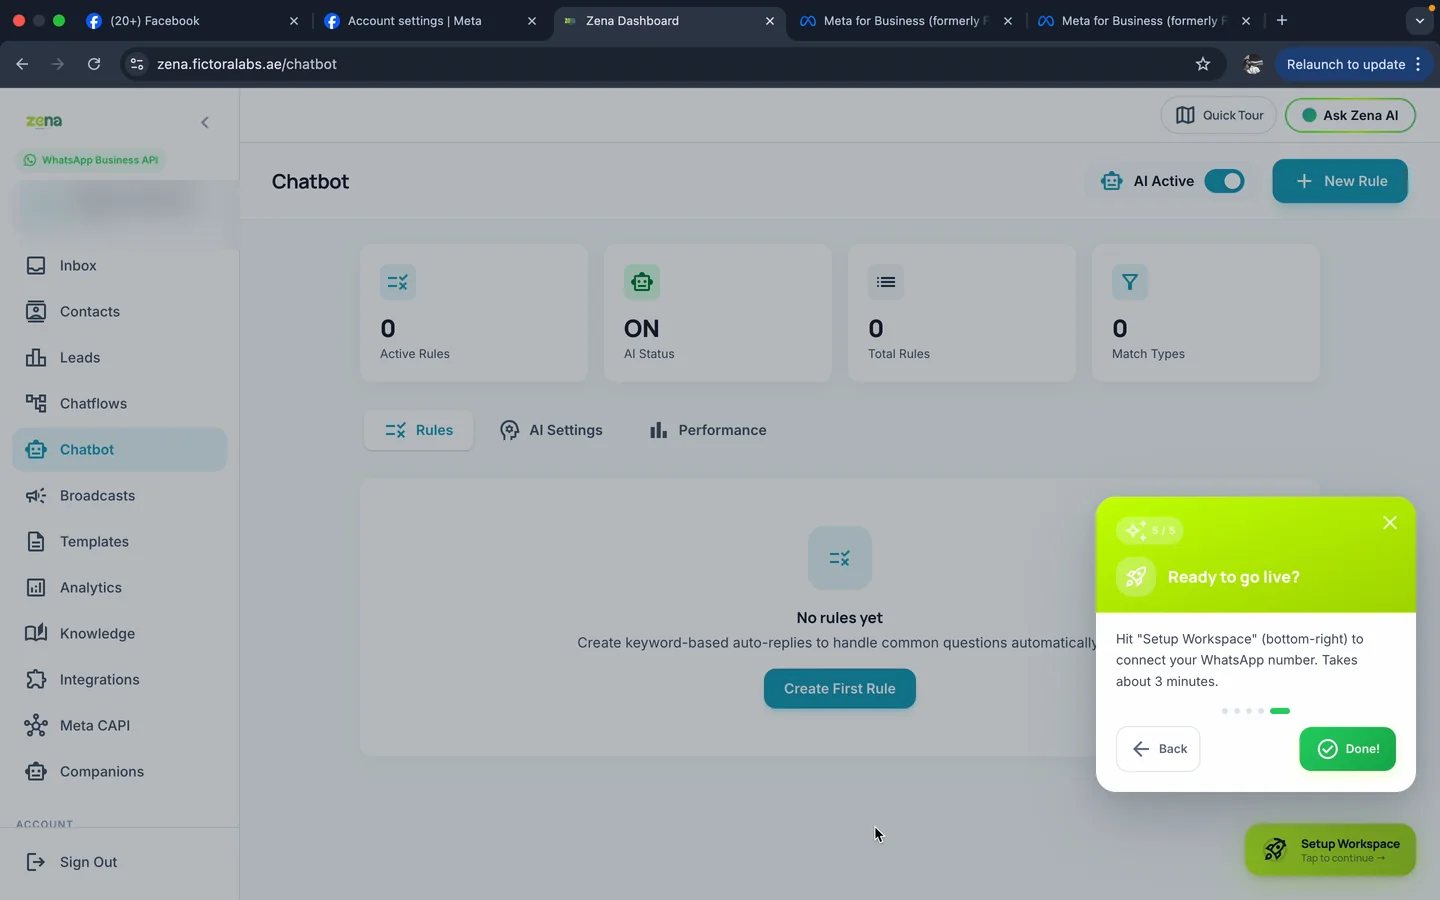The image size is (1440, 900).
Task: Bookmark this page with star
Action: (1203, 64)
